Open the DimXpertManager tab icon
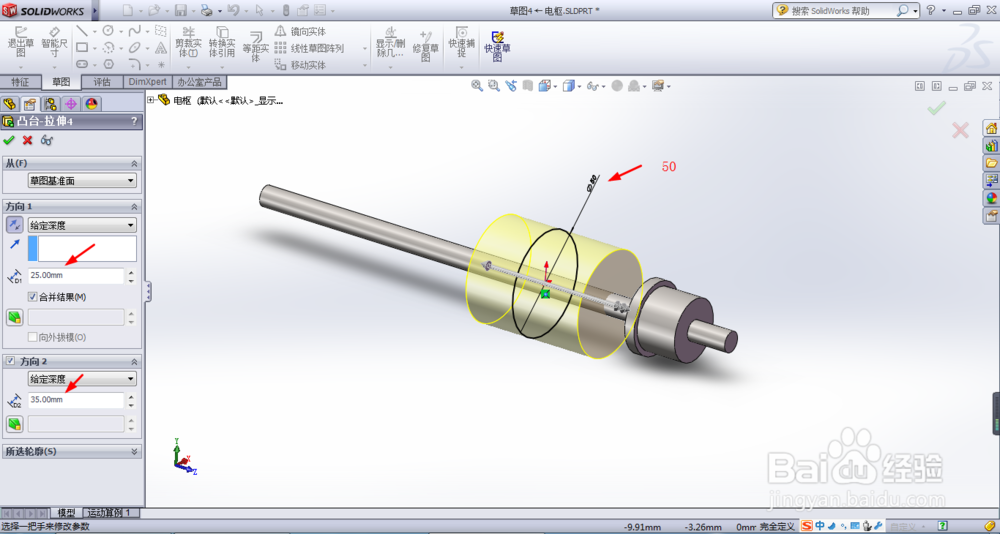Screen dimensions: 1000x534 [x=71, y=104]
